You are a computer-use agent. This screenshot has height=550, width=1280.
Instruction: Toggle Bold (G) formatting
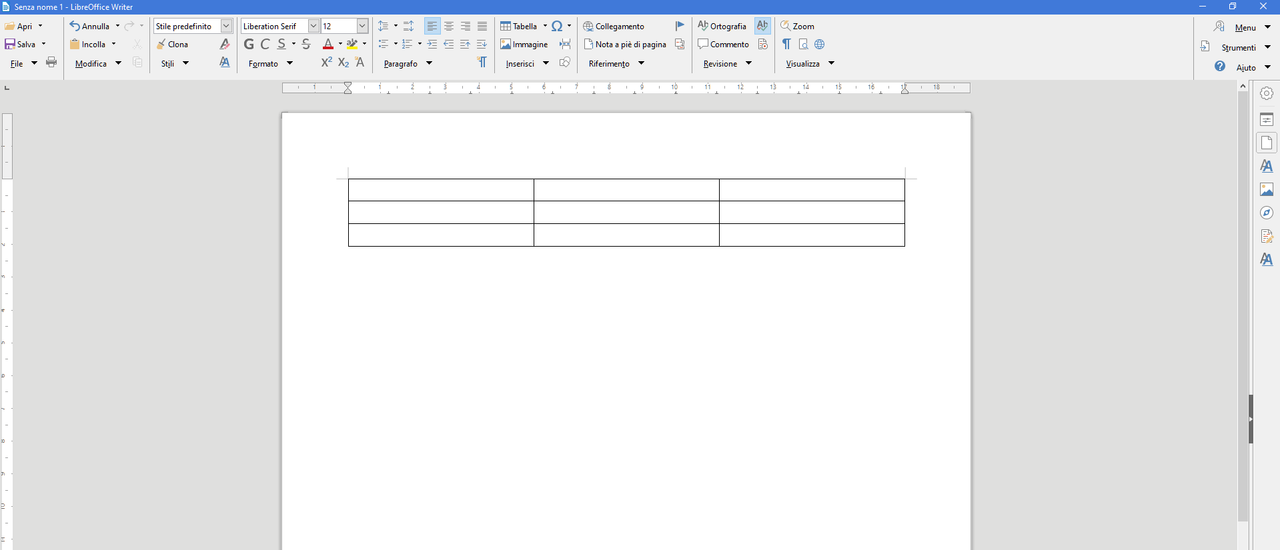249,44
